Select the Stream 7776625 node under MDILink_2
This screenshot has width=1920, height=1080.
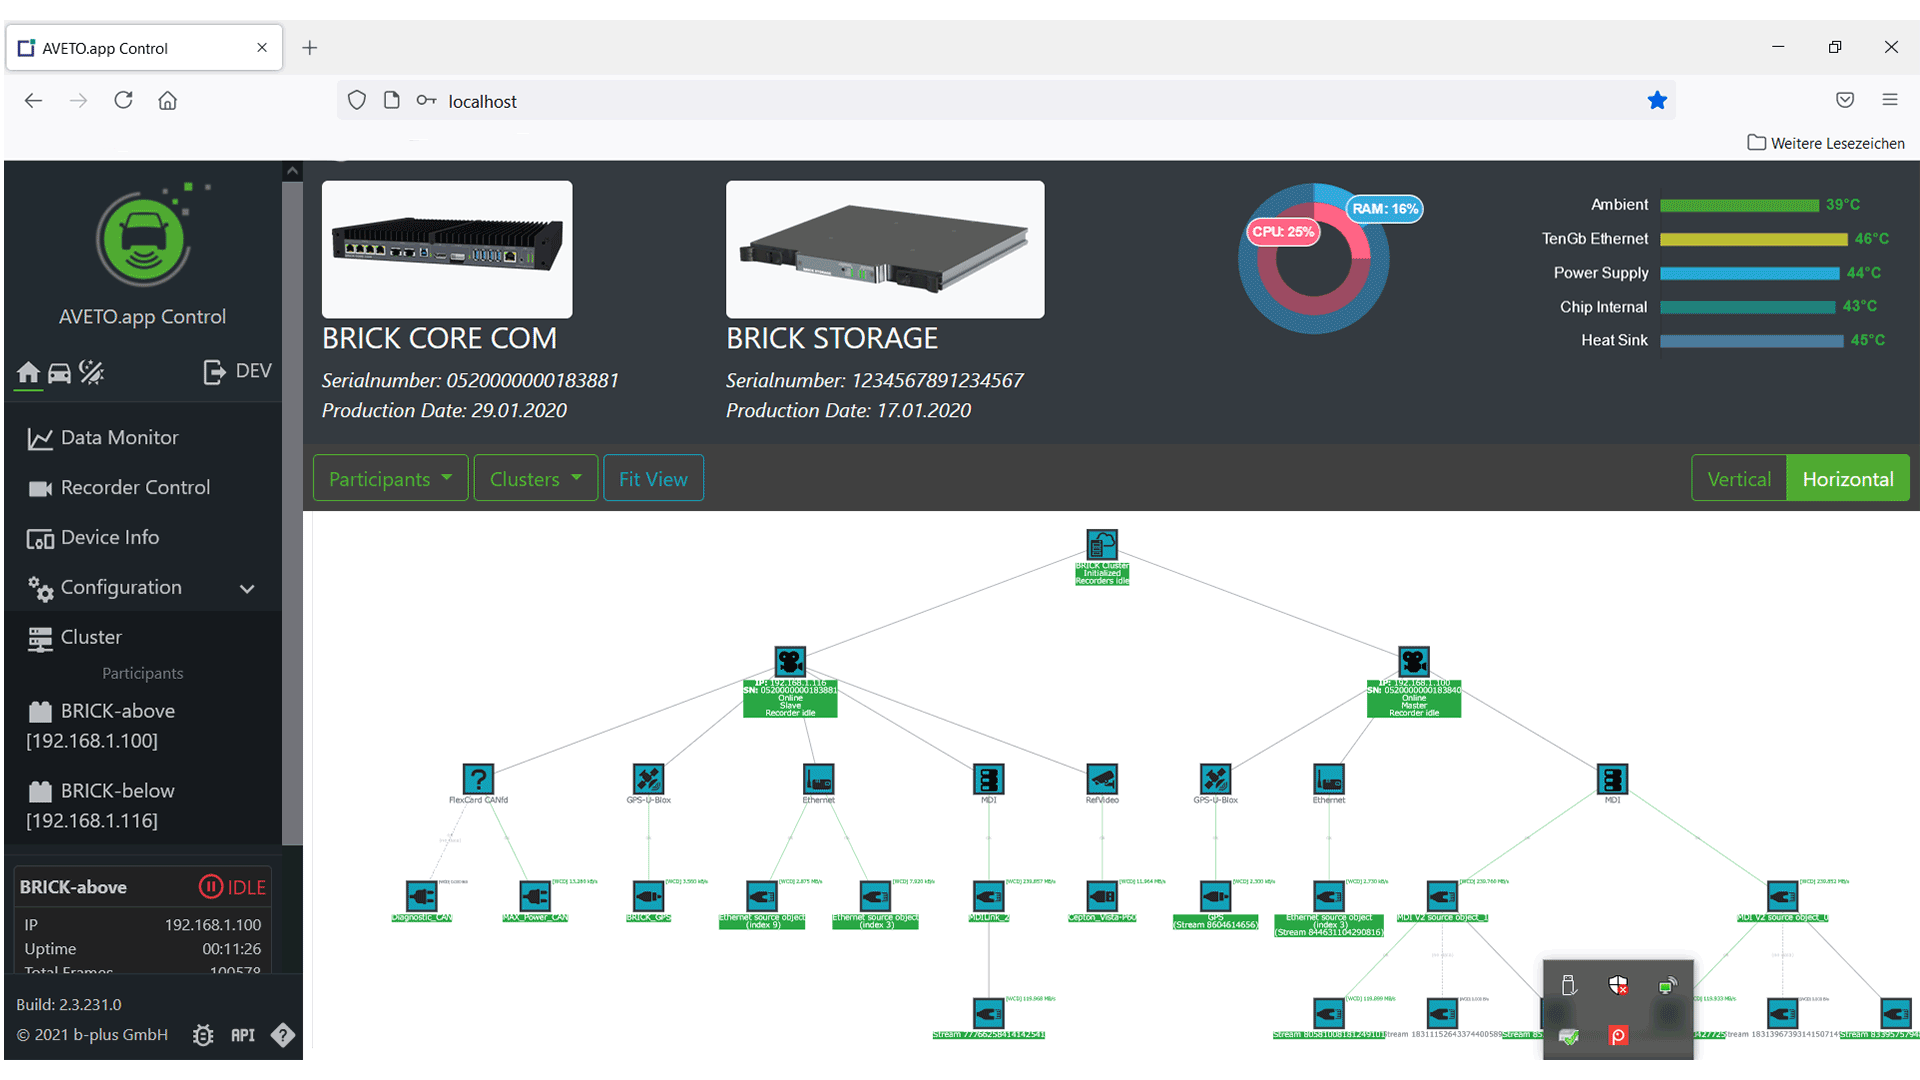(x=989, y=1013)
